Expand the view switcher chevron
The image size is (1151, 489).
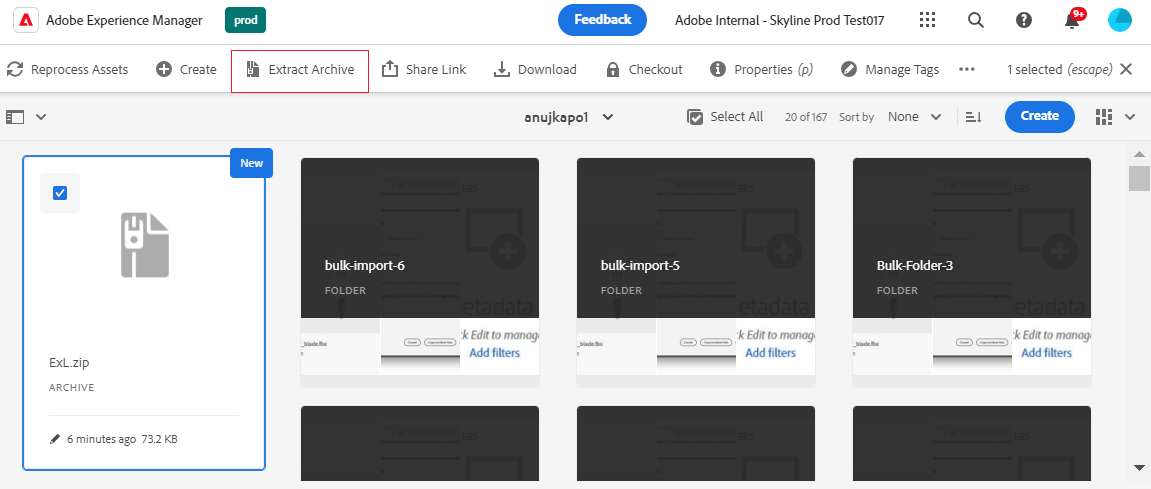1130,117
